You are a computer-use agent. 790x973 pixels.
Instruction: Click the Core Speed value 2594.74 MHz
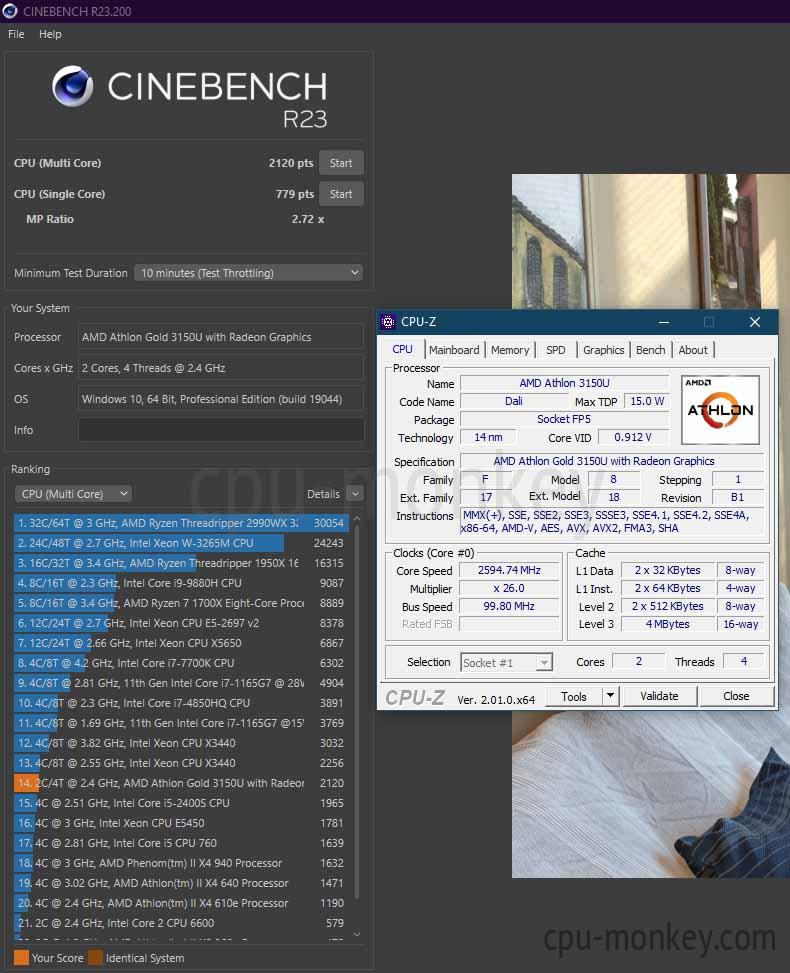pos(509,570)
